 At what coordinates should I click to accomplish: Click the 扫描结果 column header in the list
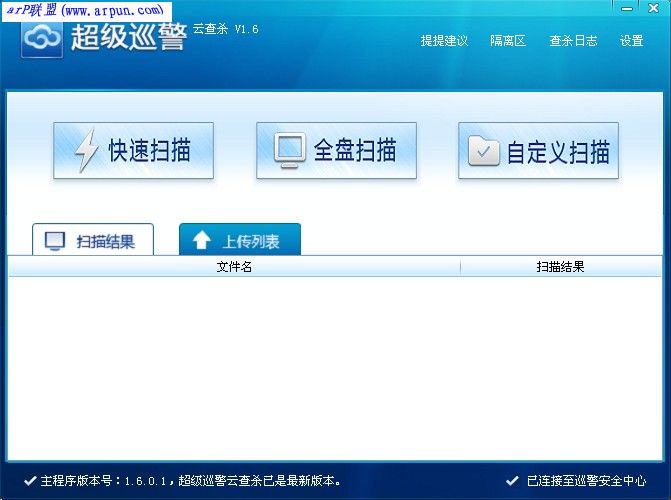(x=560, y=267)
